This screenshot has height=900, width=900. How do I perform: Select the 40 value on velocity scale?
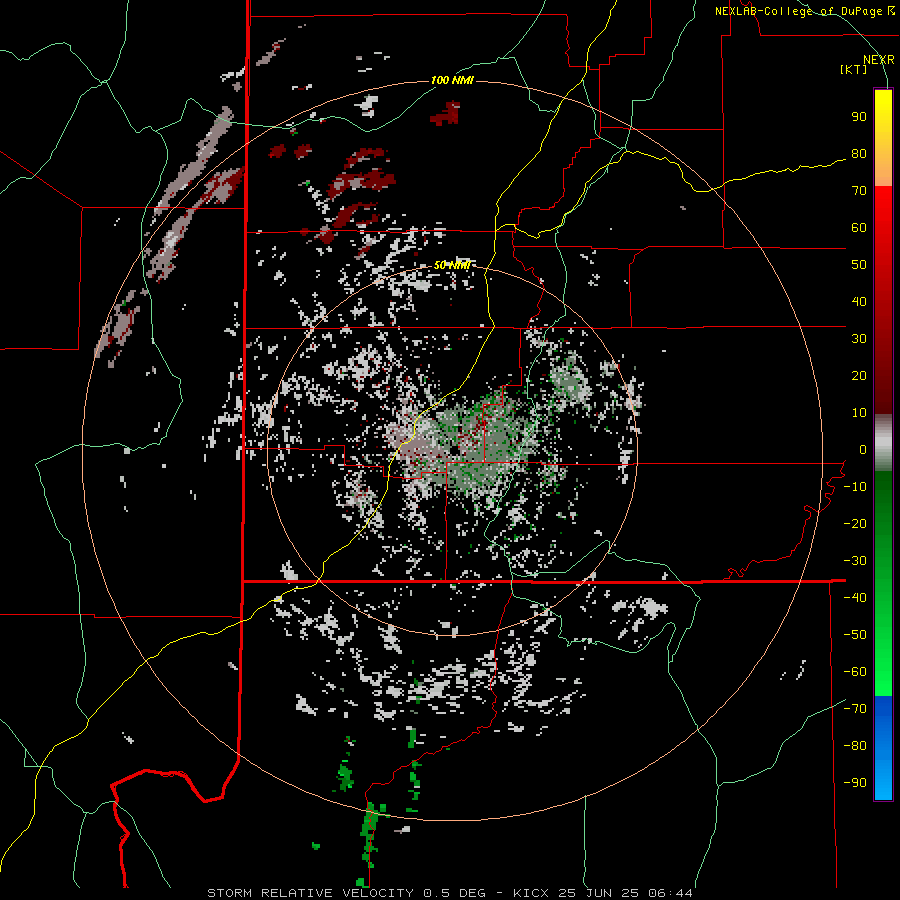[859, 302]
